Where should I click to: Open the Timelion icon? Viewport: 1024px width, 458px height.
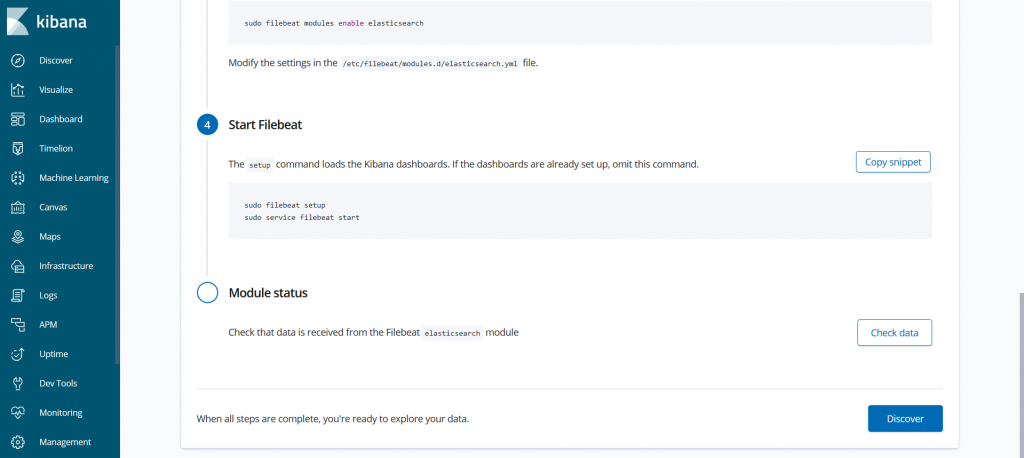(18, 149)
